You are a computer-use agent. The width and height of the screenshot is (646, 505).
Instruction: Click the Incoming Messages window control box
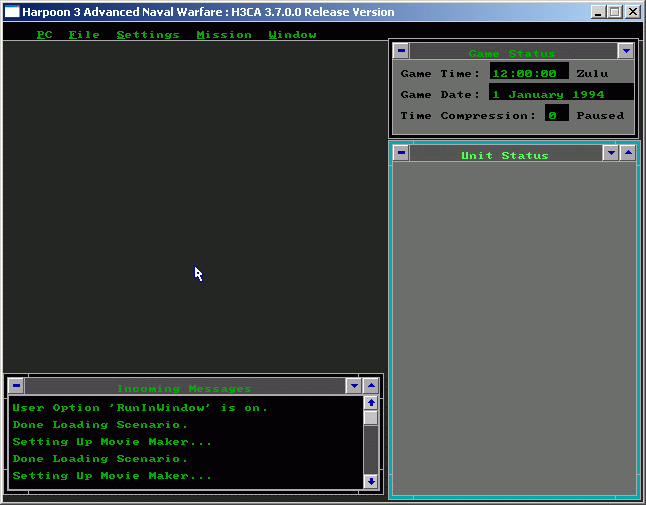coord(16,386)
